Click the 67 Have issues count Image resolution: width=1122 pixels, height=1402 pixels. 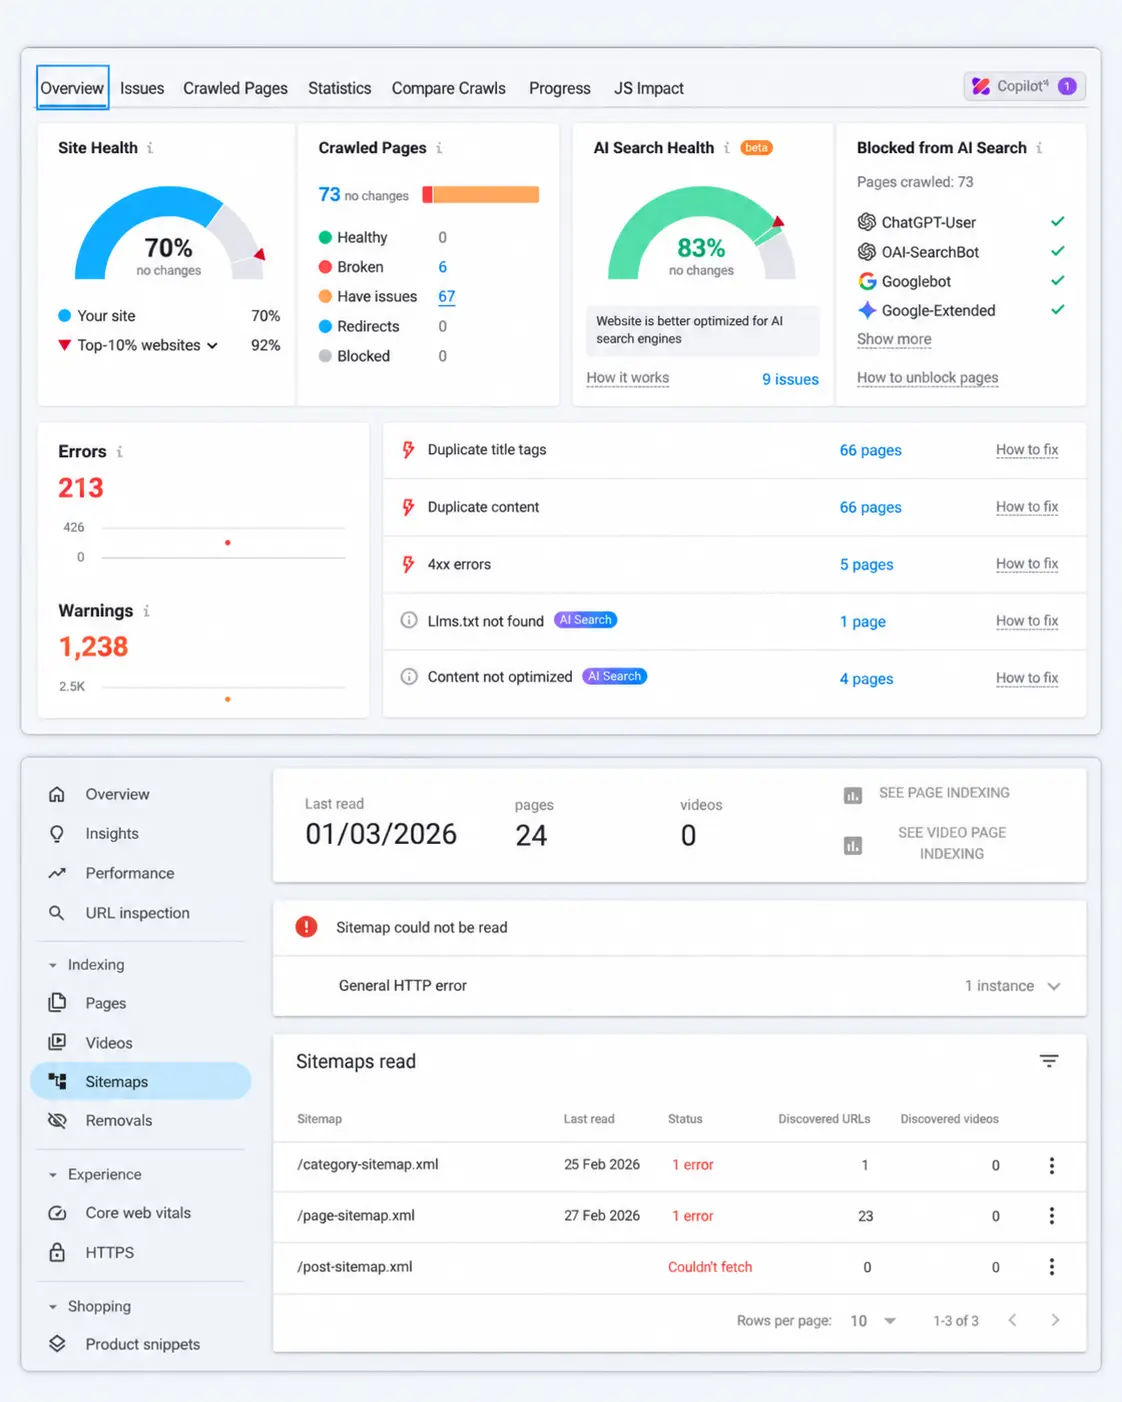446,297
